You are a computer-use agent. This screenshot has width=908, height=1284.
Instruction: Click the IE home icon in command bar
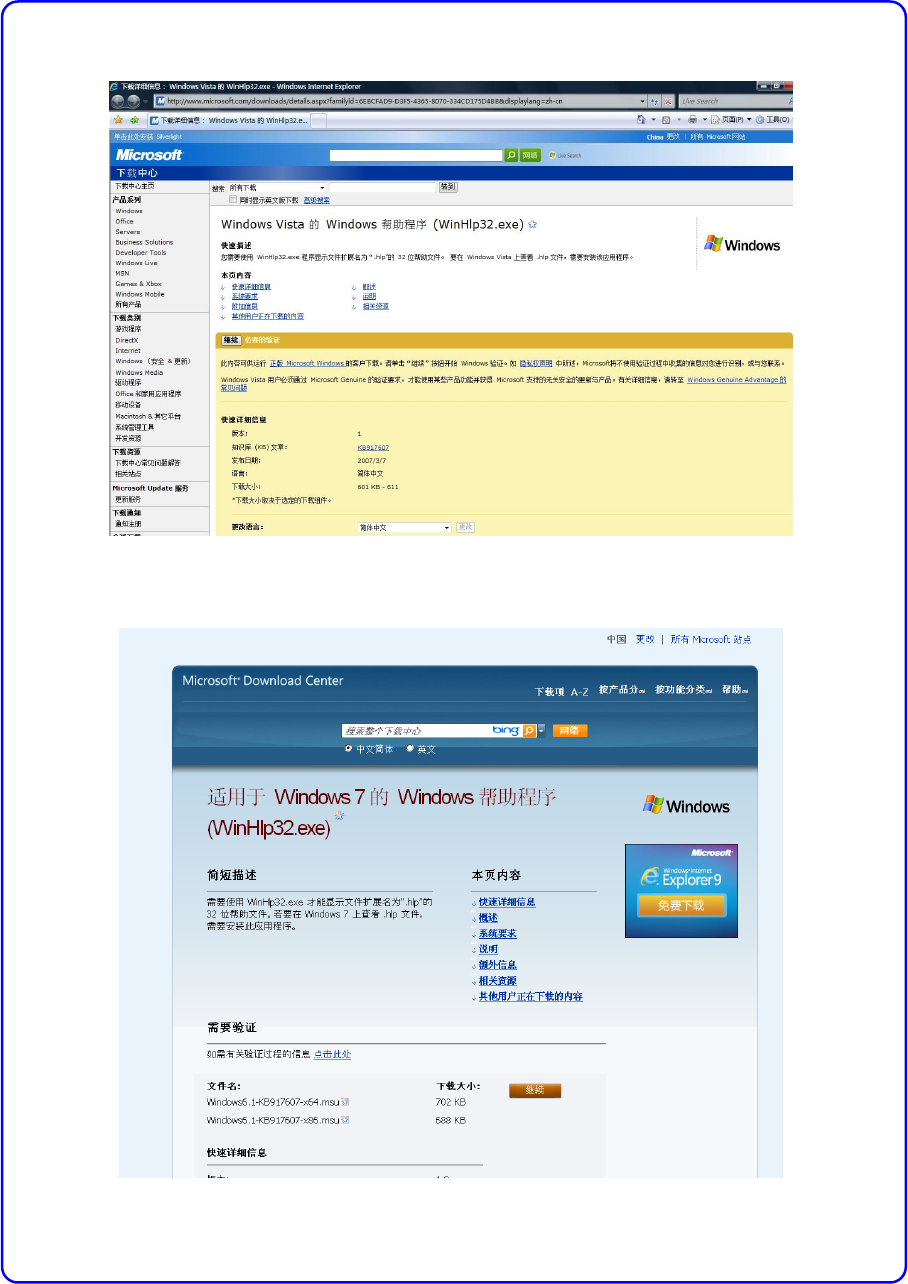pyautogui.click(x=641, y=119)
